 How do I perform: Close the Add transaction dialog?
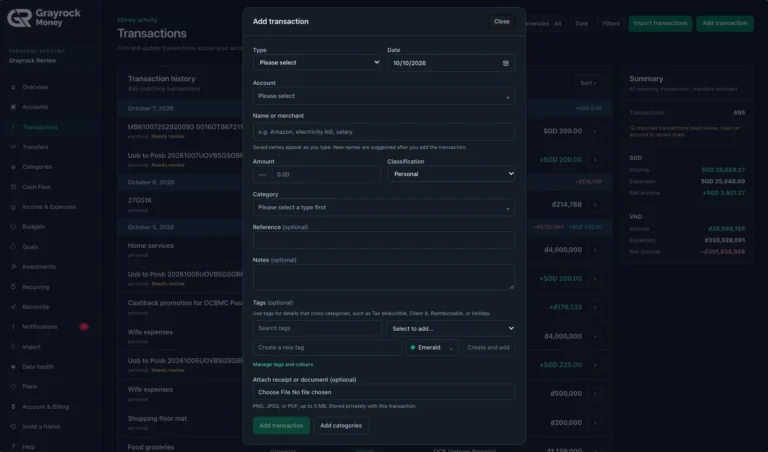coord(502,22)
